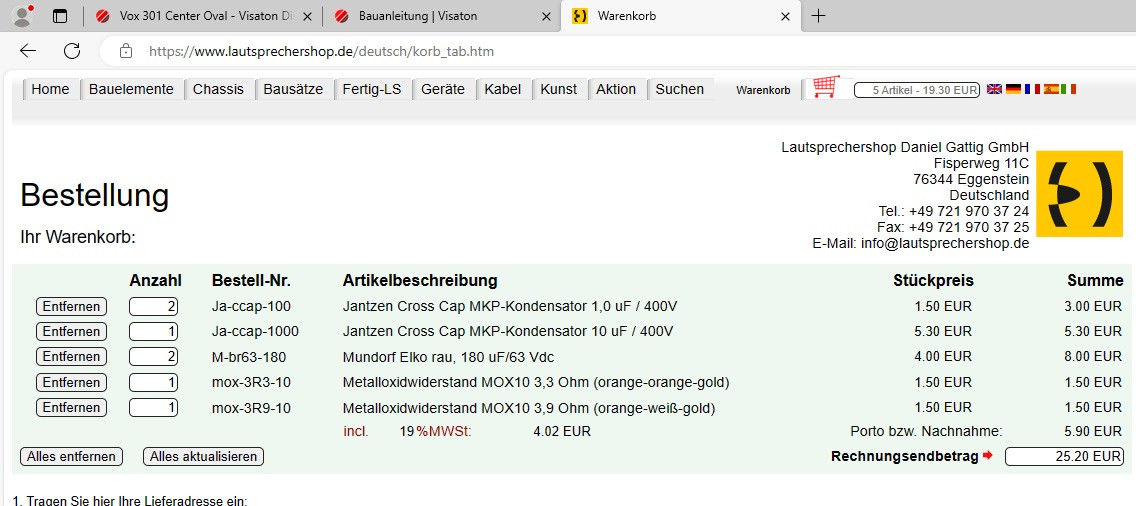Click the browser back arrow
Screen dimensions: 1136x506
coord(28,51)
